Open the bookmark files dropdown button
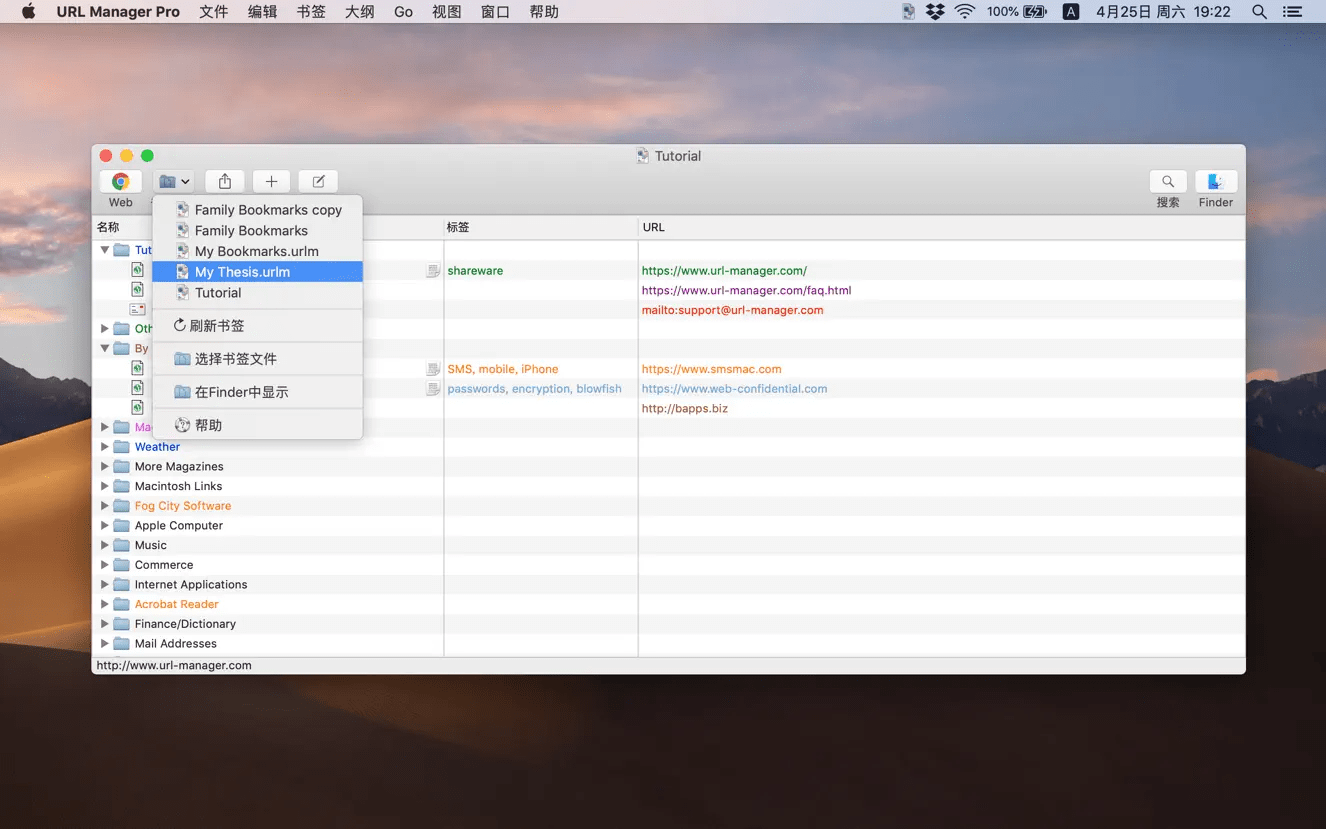Image resolution: width=1326 pixels, height=829 pixels. (174, 182)
